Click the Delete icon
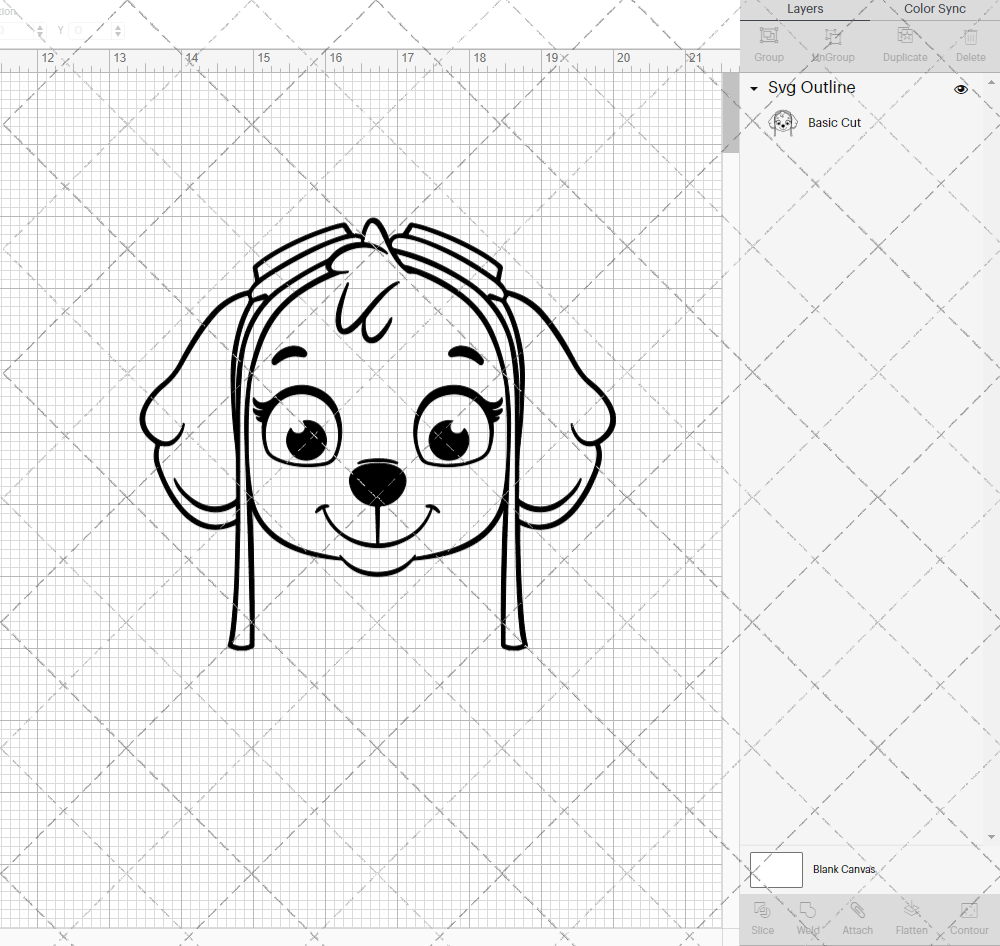The height and width of the screenshot is (946, 1000). click(x=969, y=43)
